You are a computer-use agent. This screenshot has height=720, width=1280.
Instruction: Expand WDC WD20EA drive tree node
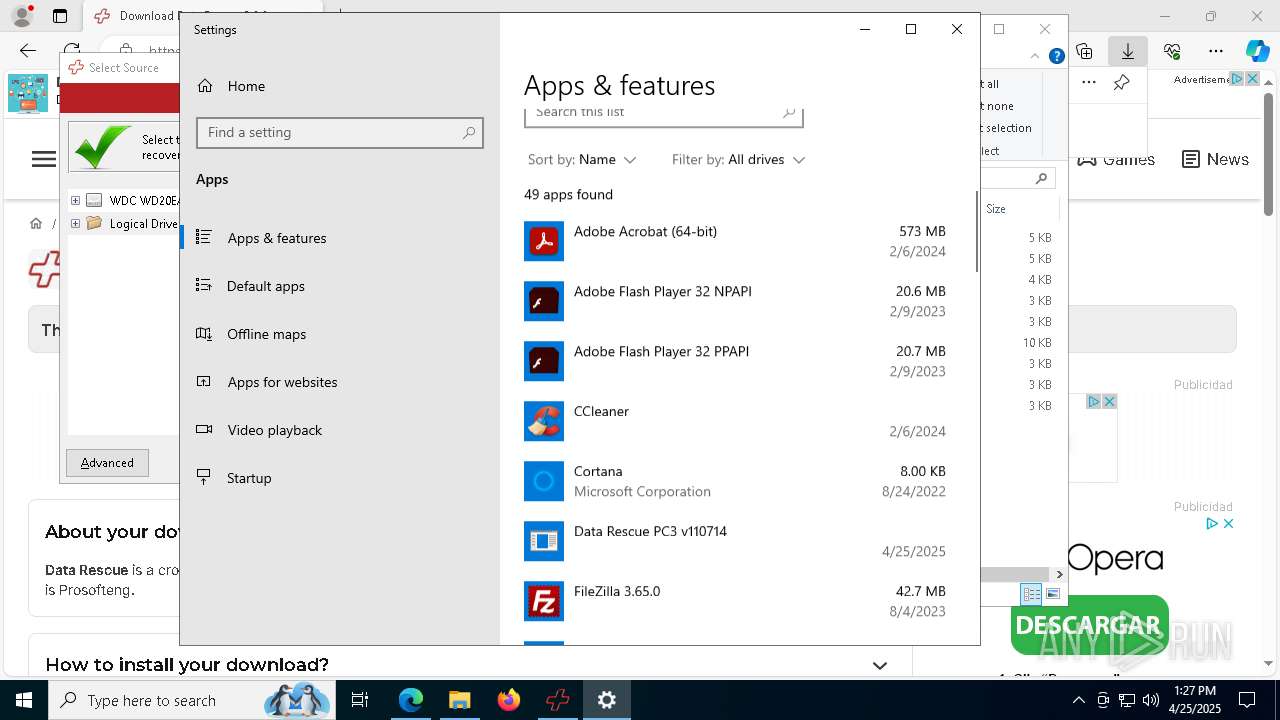point(75,200)
